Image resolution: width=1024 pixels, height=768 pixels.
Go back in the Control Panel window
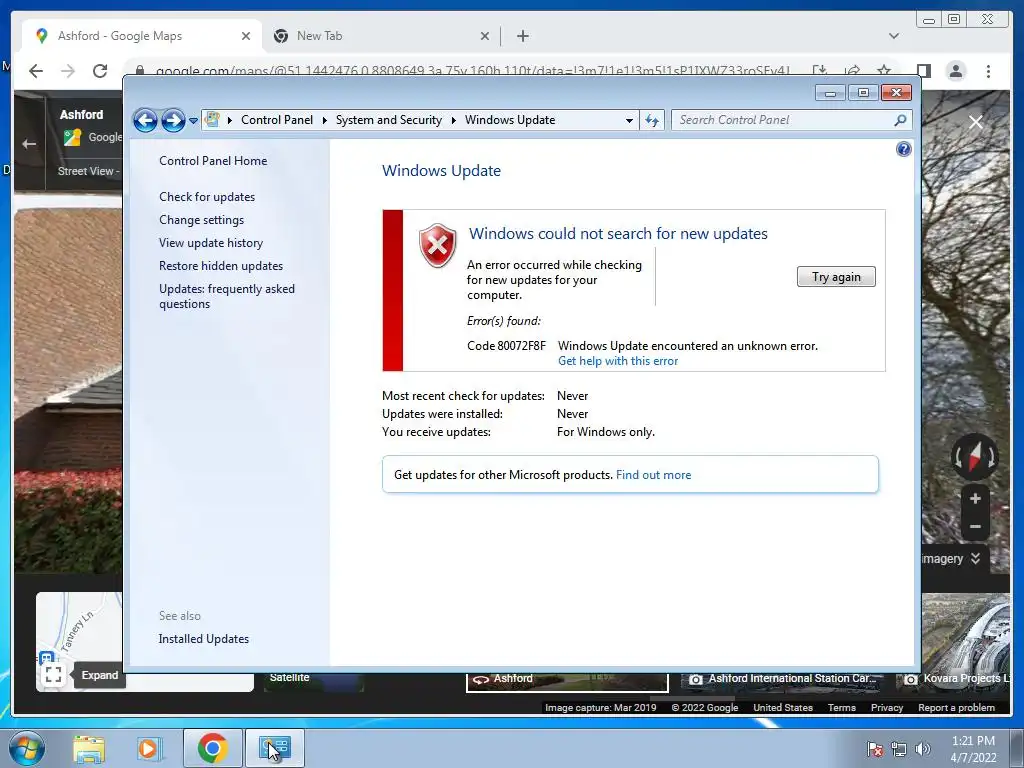145,120
